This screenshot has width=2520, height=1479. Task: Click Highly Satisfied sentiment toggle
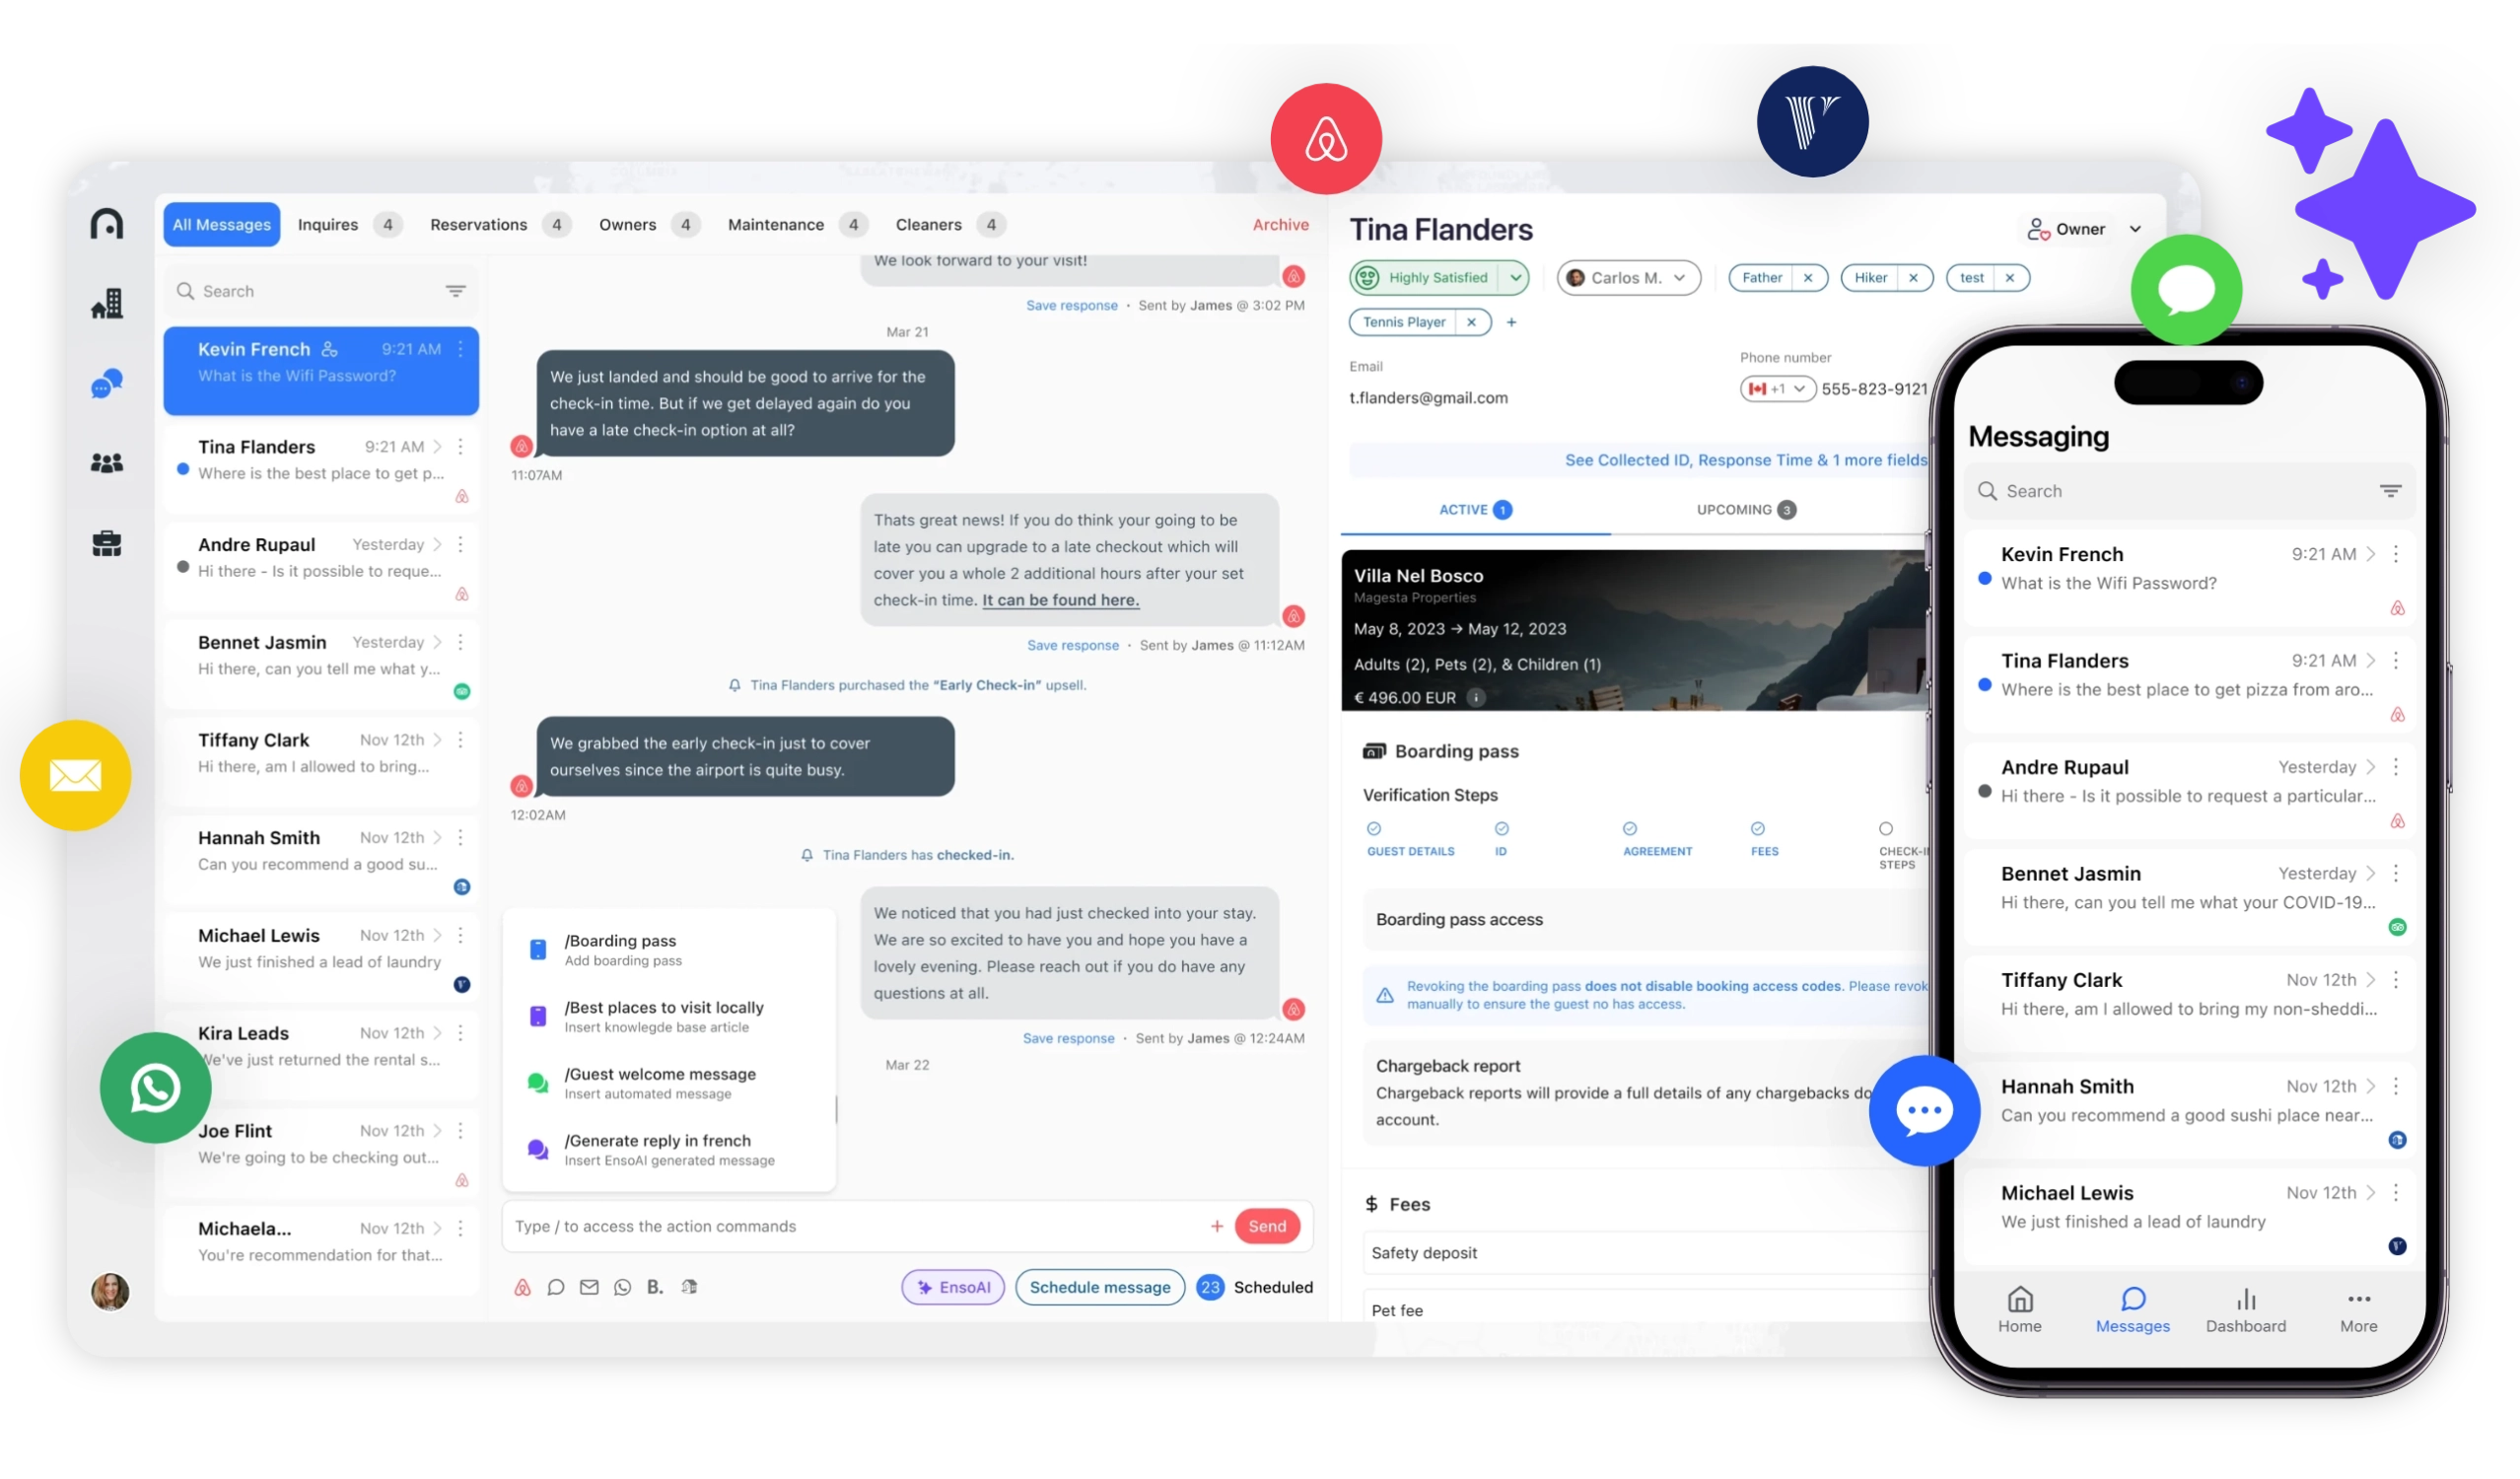coord(1441,276)
